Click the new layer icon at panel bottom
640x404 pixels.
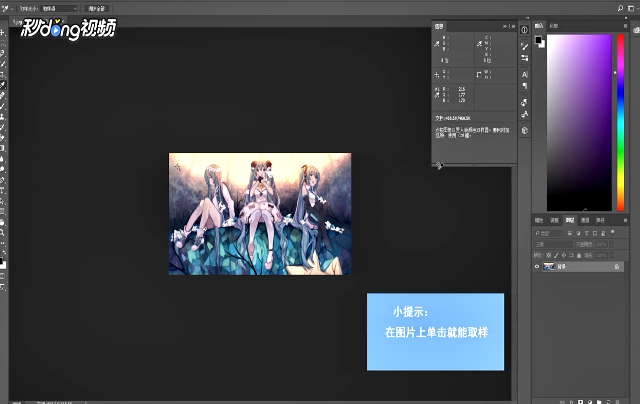[x=608, y=402]
